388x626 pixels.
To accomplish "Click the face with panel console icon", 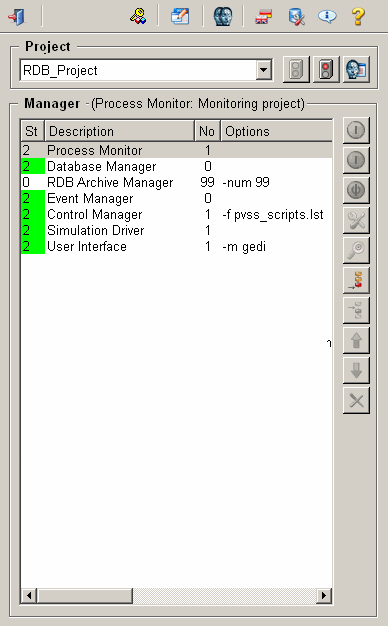I will (x=356, y=69).
